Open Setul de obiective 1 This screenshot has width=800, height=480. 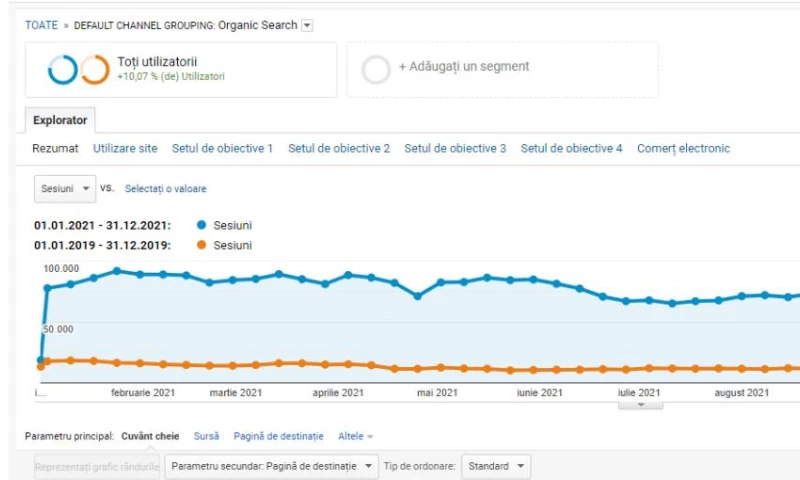coord(222,148)
